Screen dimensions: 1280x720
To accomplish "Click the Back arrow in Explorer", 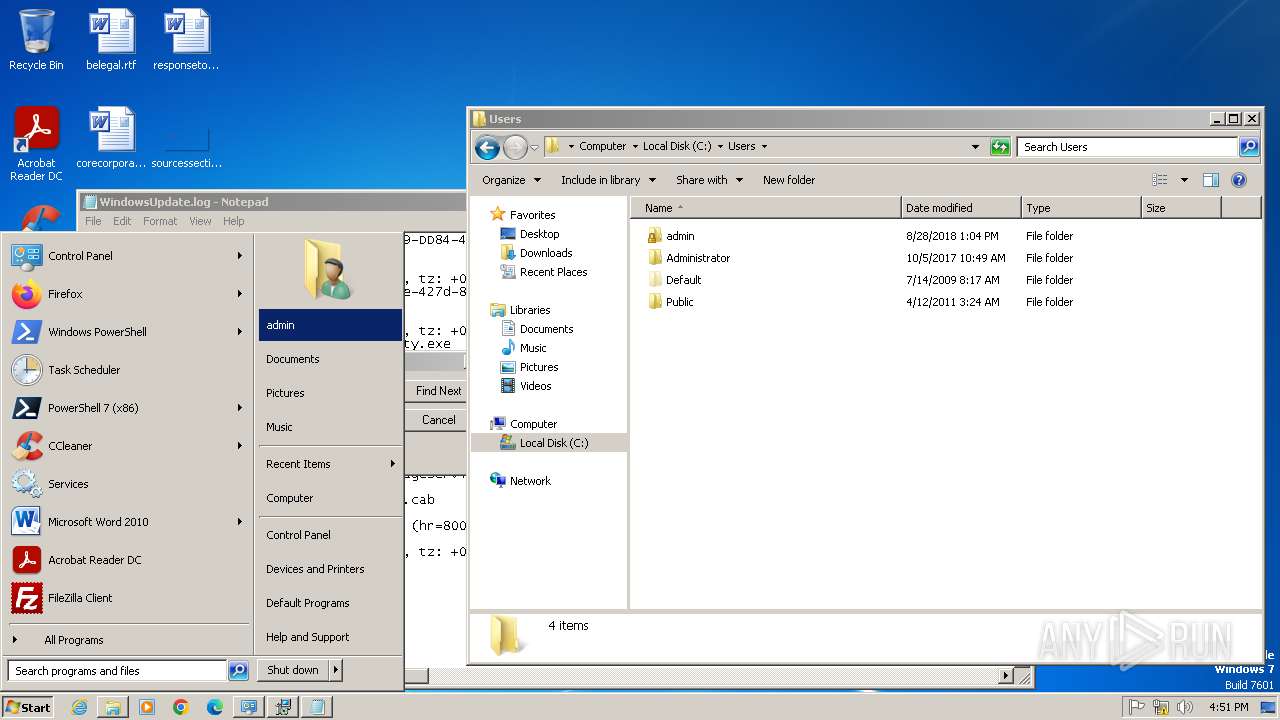I will pyautogui.click(x=487, y=147).
